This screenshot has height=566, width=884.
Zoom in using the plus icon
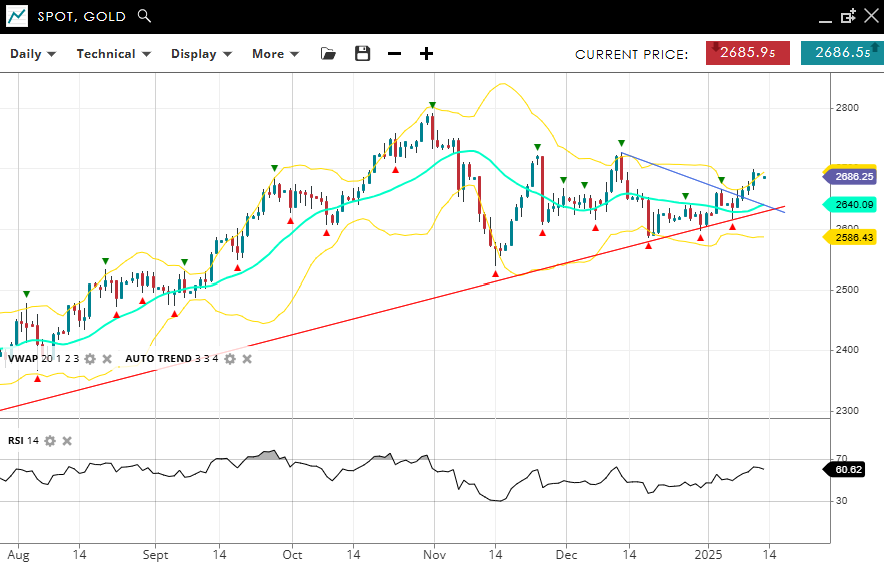[x=426, y=54]
